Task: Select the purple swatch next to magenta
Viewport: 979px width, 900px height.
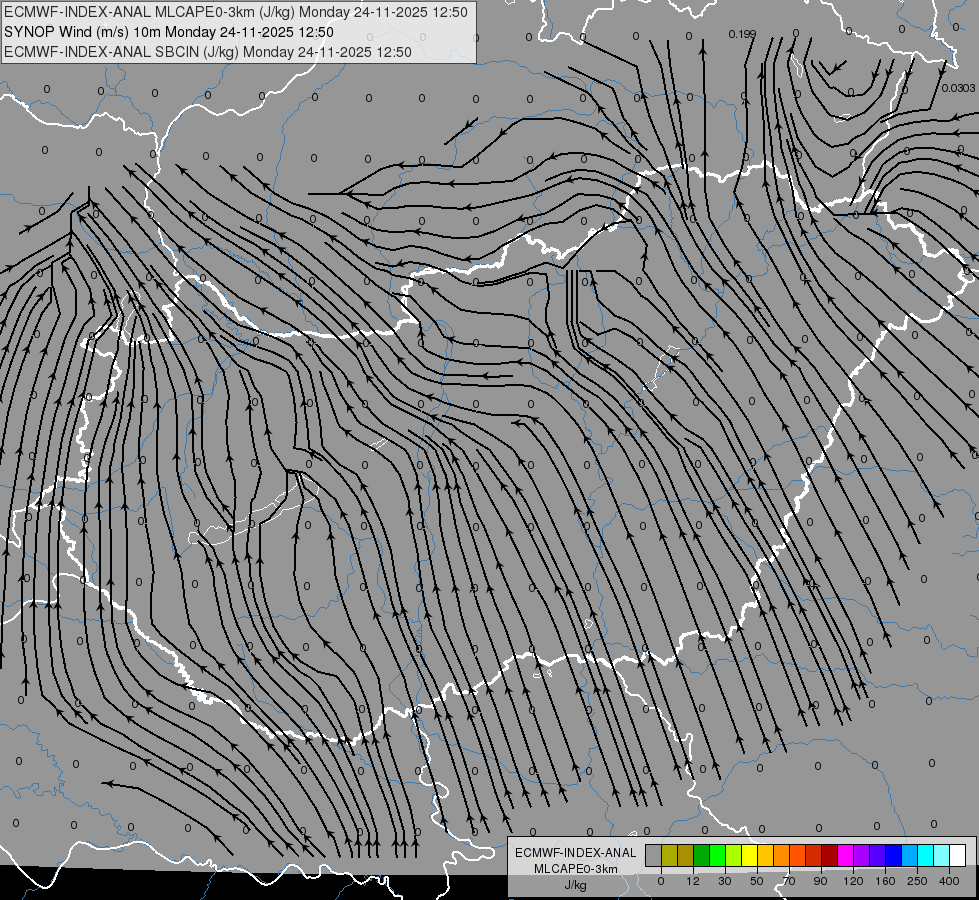Action: click(862, 855)
